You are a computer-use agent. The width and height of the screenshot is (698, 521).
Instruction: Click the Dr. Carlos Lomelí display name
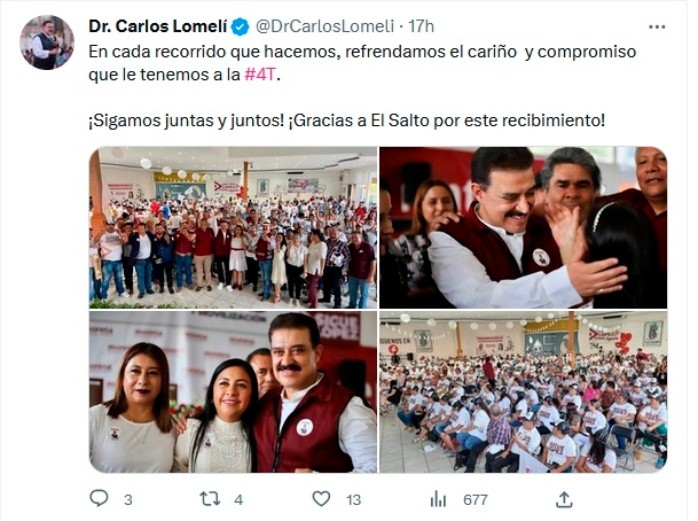158,27
